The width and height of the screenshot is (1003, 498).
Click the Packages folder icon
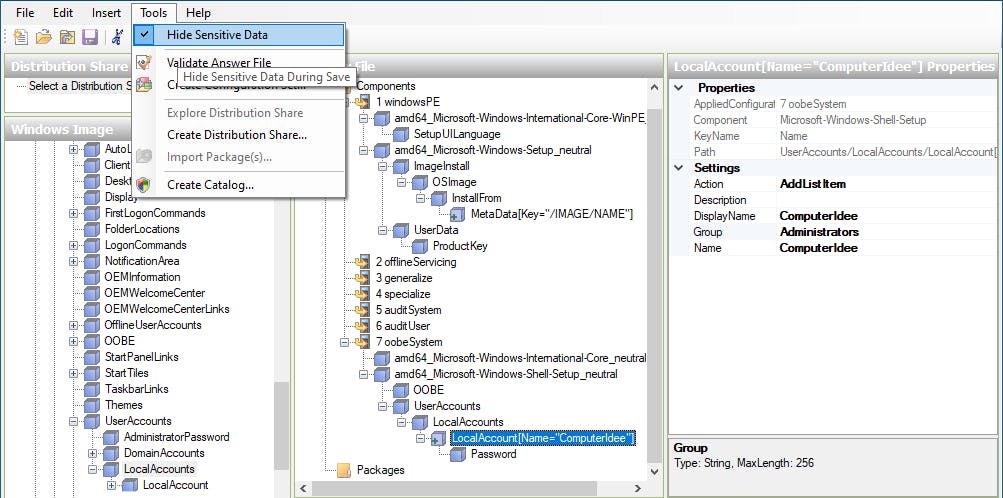(344, 470)
